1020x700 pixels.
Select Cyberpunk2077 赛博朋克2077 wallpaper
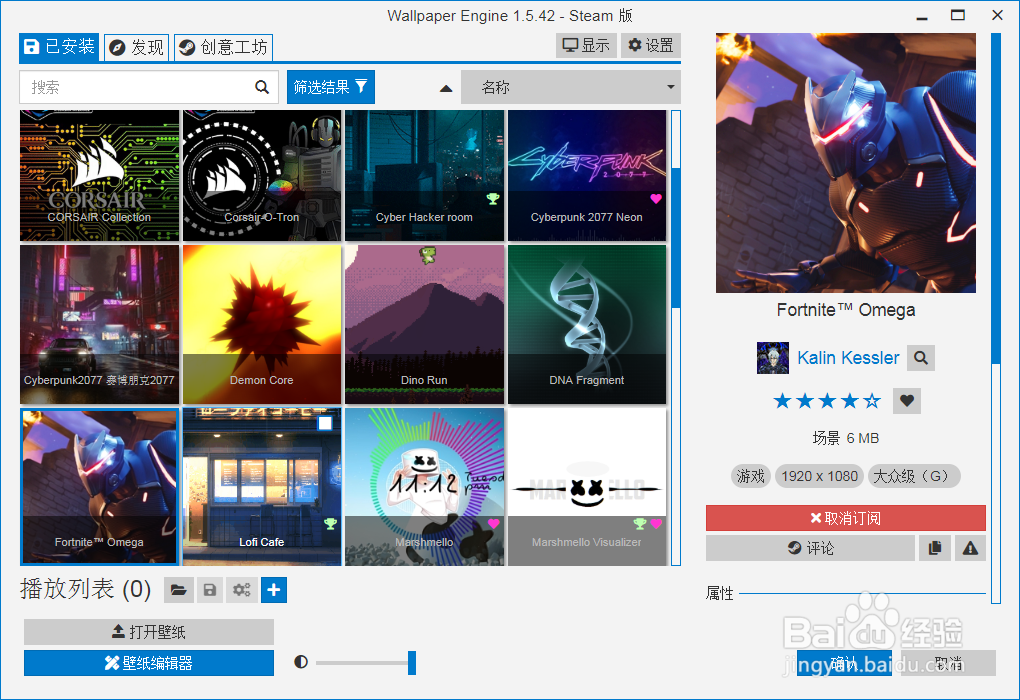point(100,325)
